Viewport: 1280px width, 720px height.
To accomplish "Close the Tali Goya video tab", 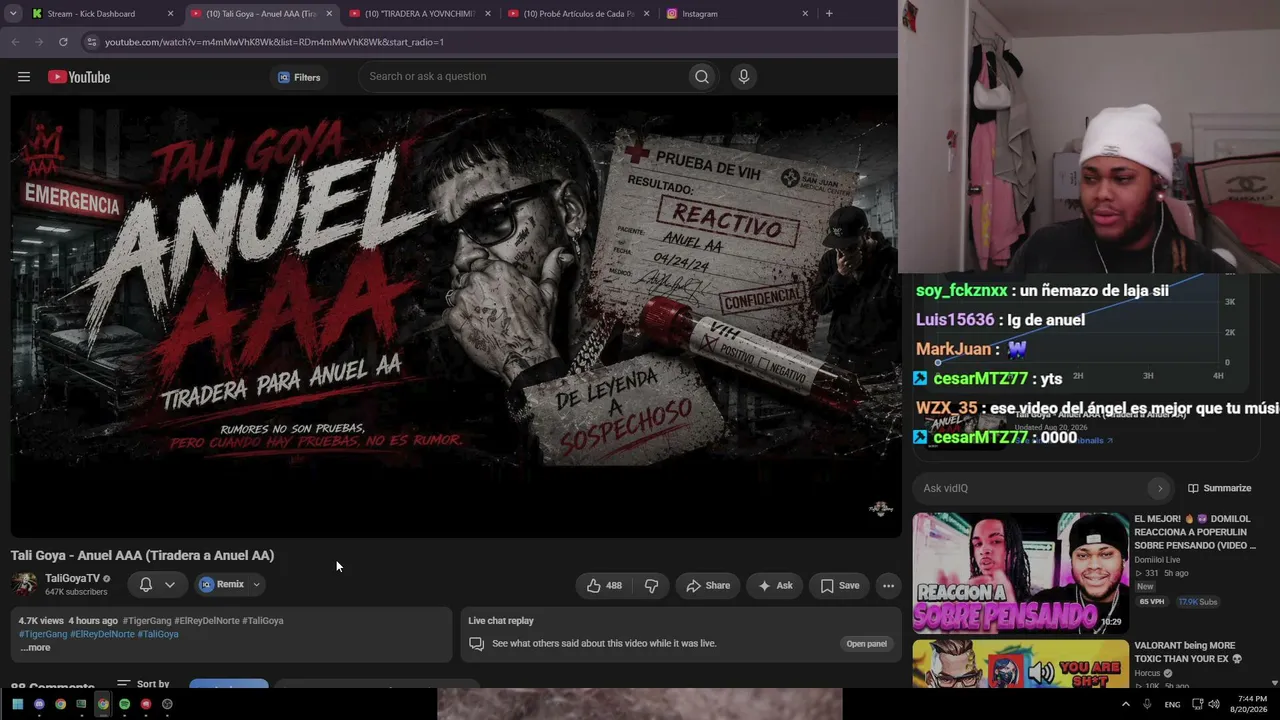I will 329,14.
